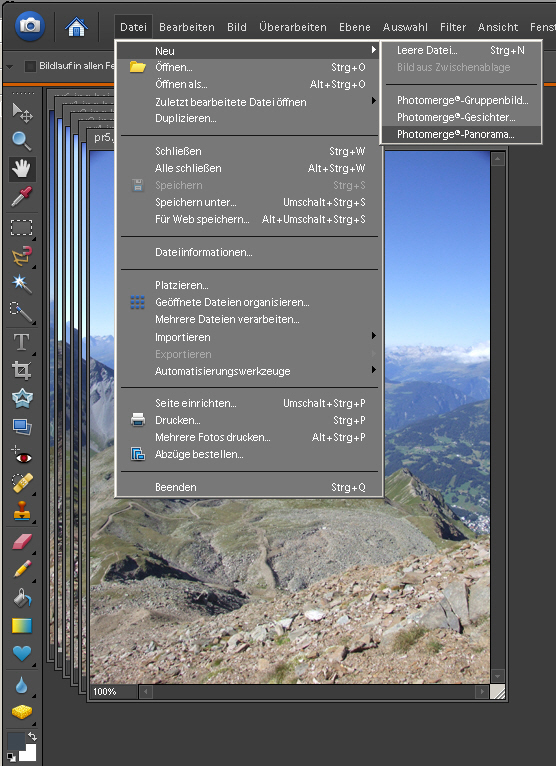The image size is (556, 766).
Task: Select the Eraser tool
Action: (21, 541)
